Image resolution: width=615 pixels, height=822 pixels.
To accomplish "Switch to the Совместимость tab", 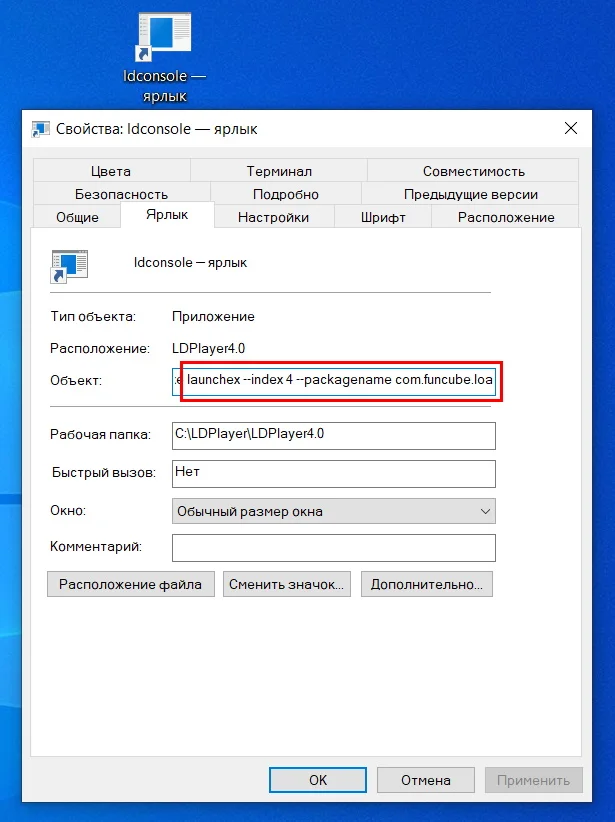I will coord(473,171).
